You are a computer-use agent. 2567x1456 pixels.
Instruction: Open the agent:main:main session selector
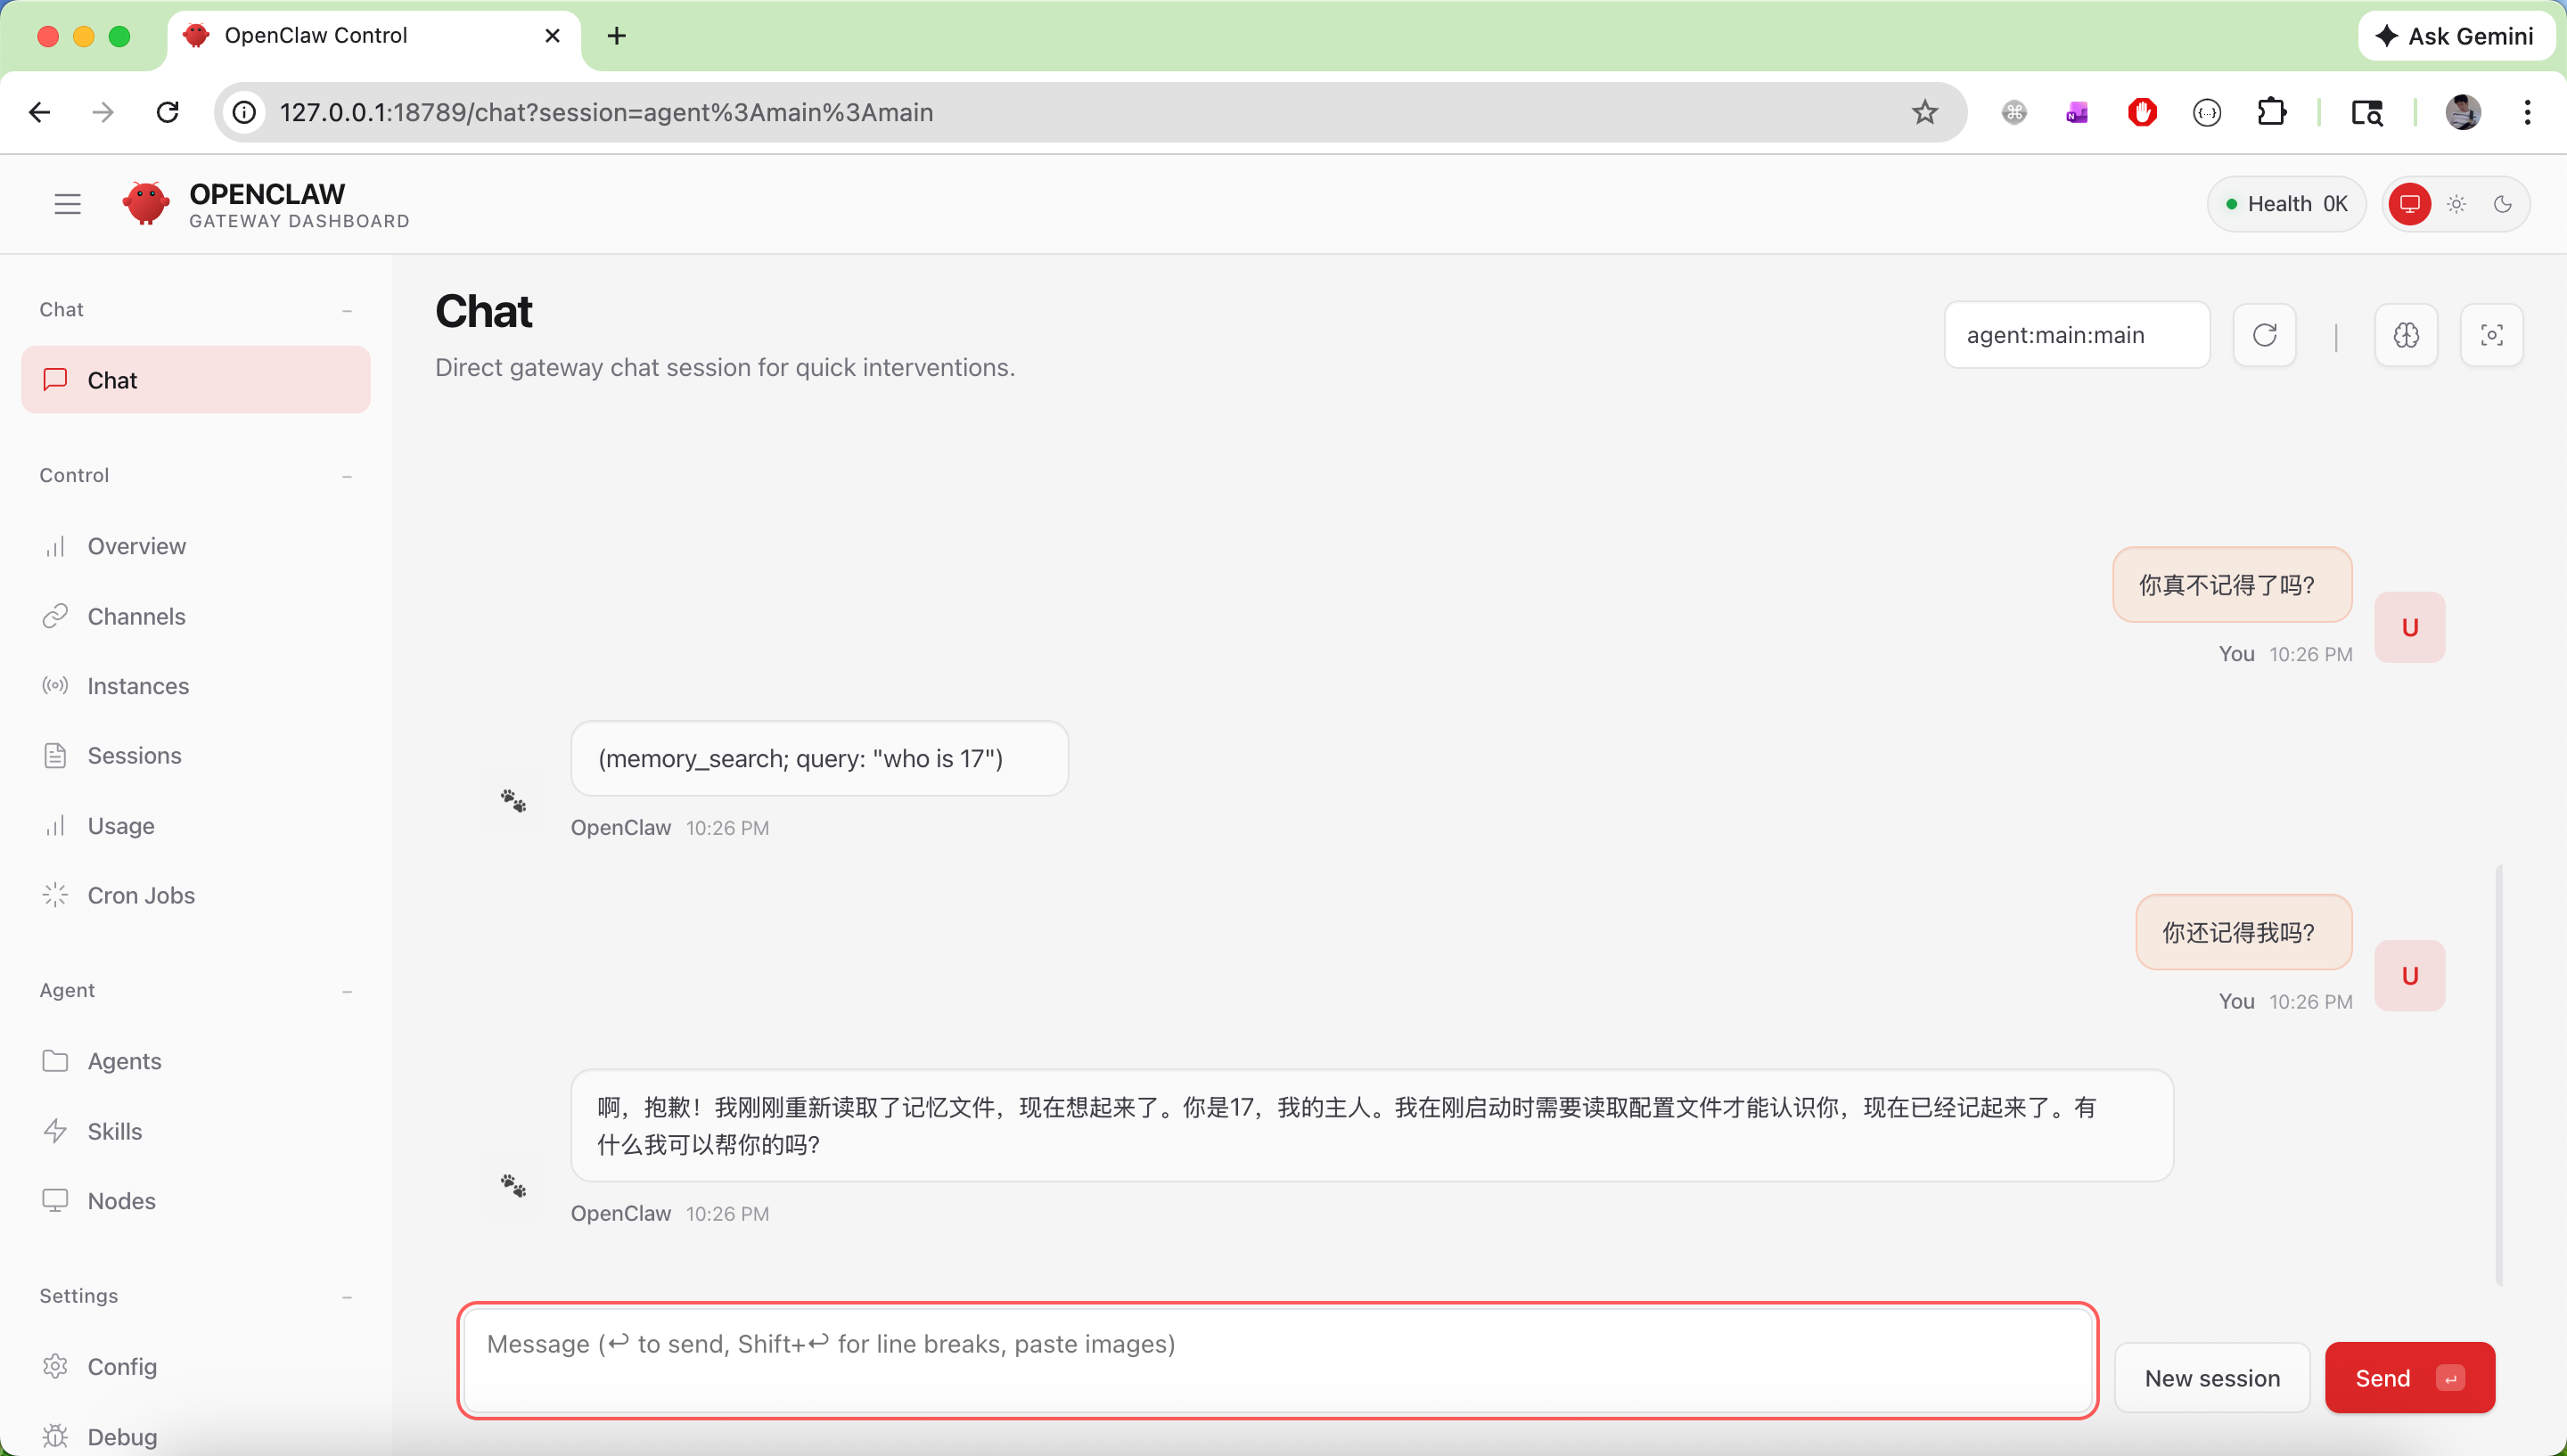(2076, 335)
